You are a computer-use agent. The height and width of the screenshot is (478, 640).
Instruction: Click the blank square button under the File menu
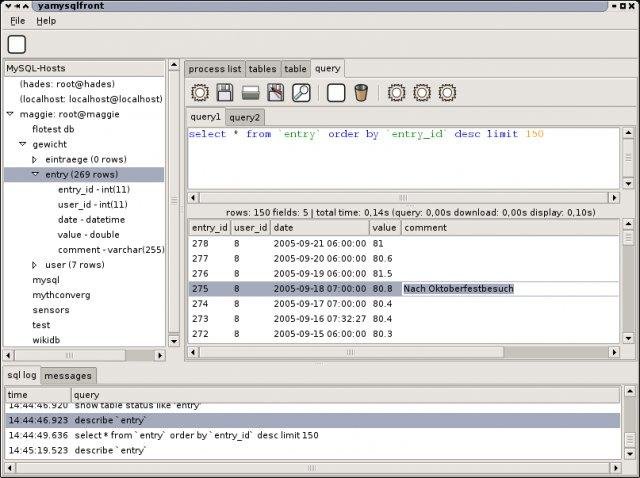click(x=17, y=44)
